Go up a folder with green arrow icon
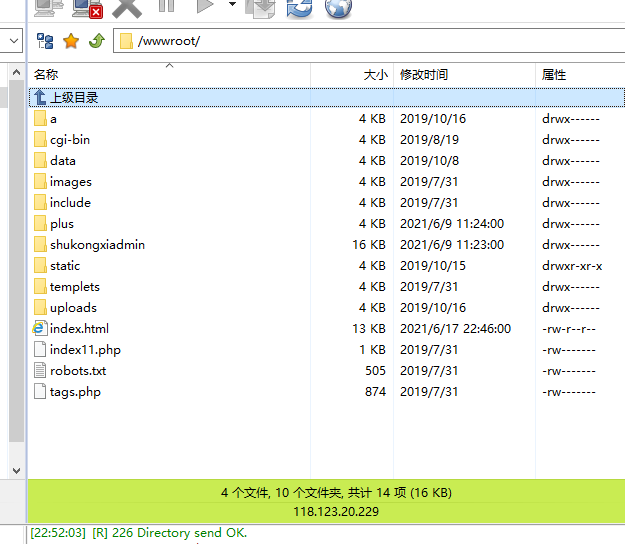625x544 pixels. [96, 41]
